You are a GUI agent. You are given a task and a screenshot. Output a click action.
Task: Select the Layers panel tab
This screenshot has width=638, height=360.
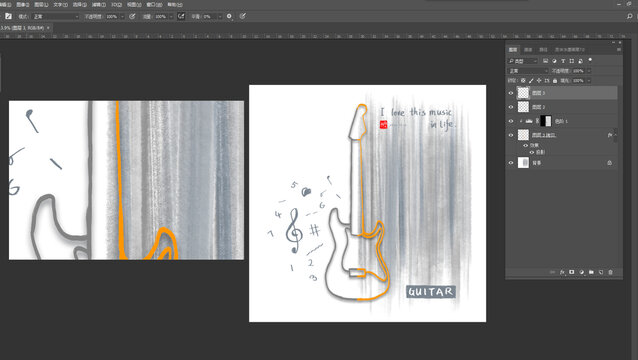point(513,50)
